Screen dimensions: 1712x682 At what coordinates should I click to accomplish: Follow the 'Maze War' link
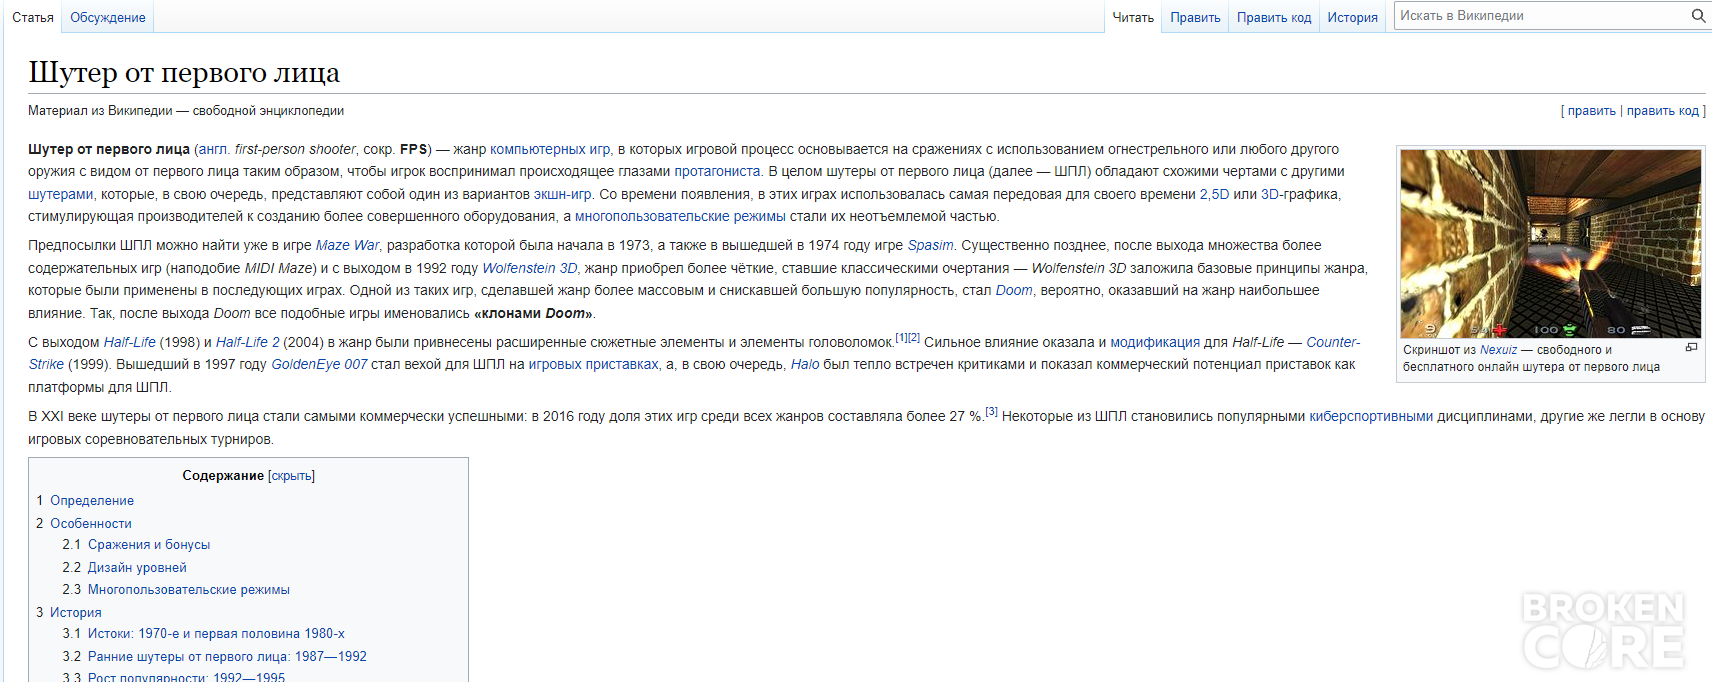coord(347,245)
